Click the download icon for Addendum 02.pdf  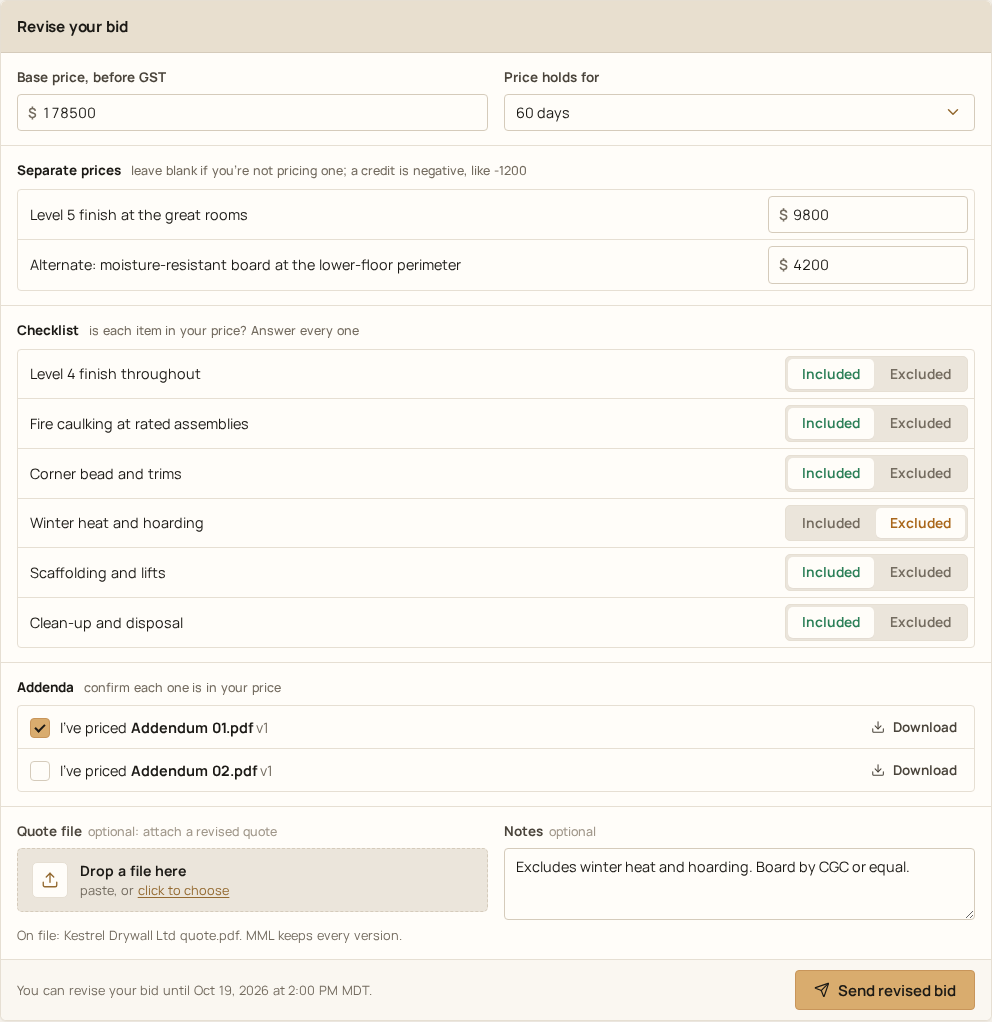point(878,770)
